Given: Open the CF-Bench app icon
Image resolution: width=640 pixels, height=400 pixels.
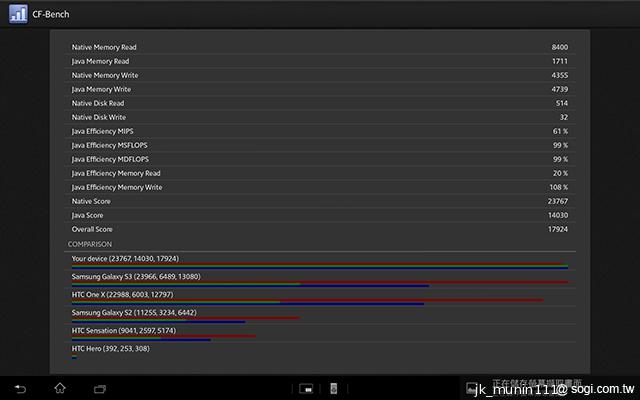Looking at the screenshot, I should coord(18,14).
